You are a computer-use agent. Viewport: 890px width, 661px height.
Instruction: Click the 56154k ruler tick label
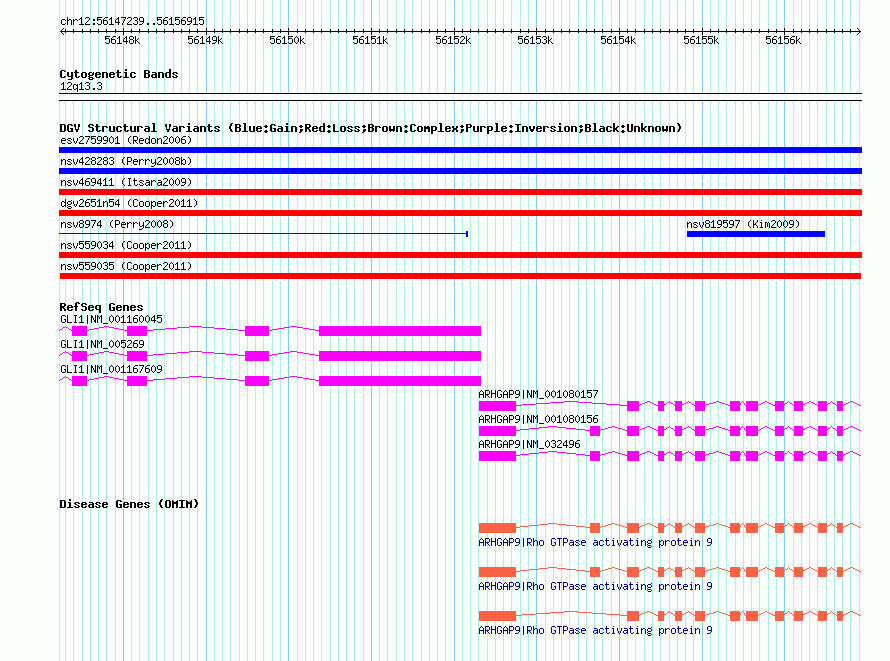click(618, 41)
